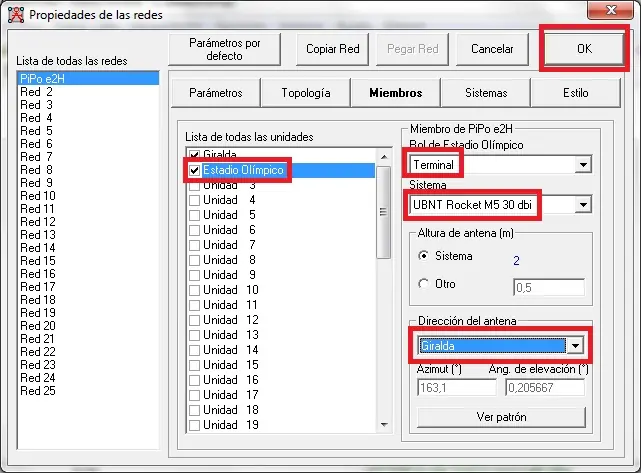Select Red 7 in network list
Screen dimensions: 641x473
pos(88,157)
